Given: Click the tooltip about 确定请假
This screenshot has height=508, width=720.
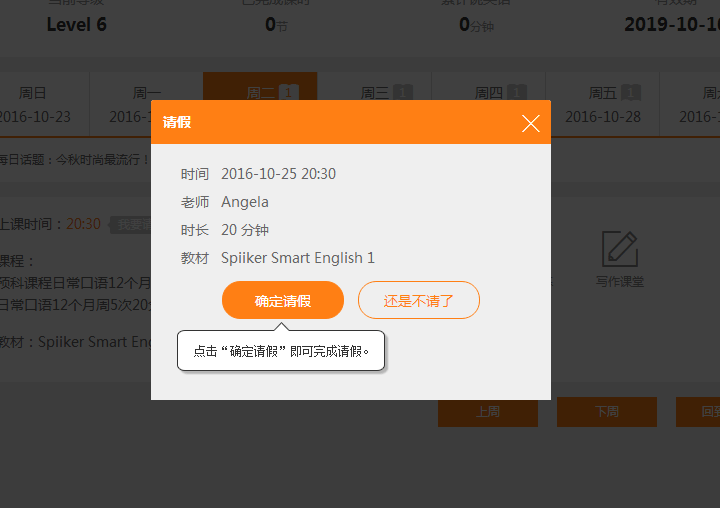Looking at the screenshot, I should click(281, 351).
